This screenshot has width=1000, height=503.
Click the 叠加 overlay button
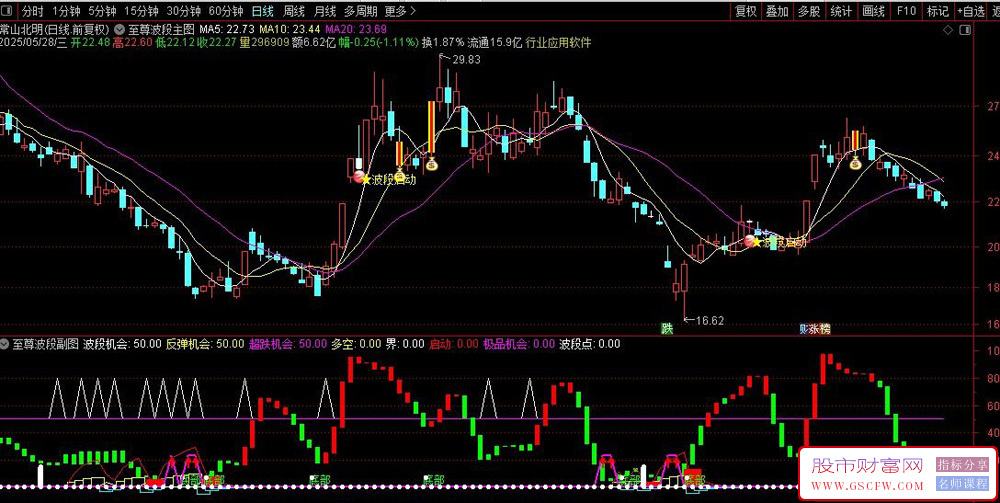click(777, 11)
